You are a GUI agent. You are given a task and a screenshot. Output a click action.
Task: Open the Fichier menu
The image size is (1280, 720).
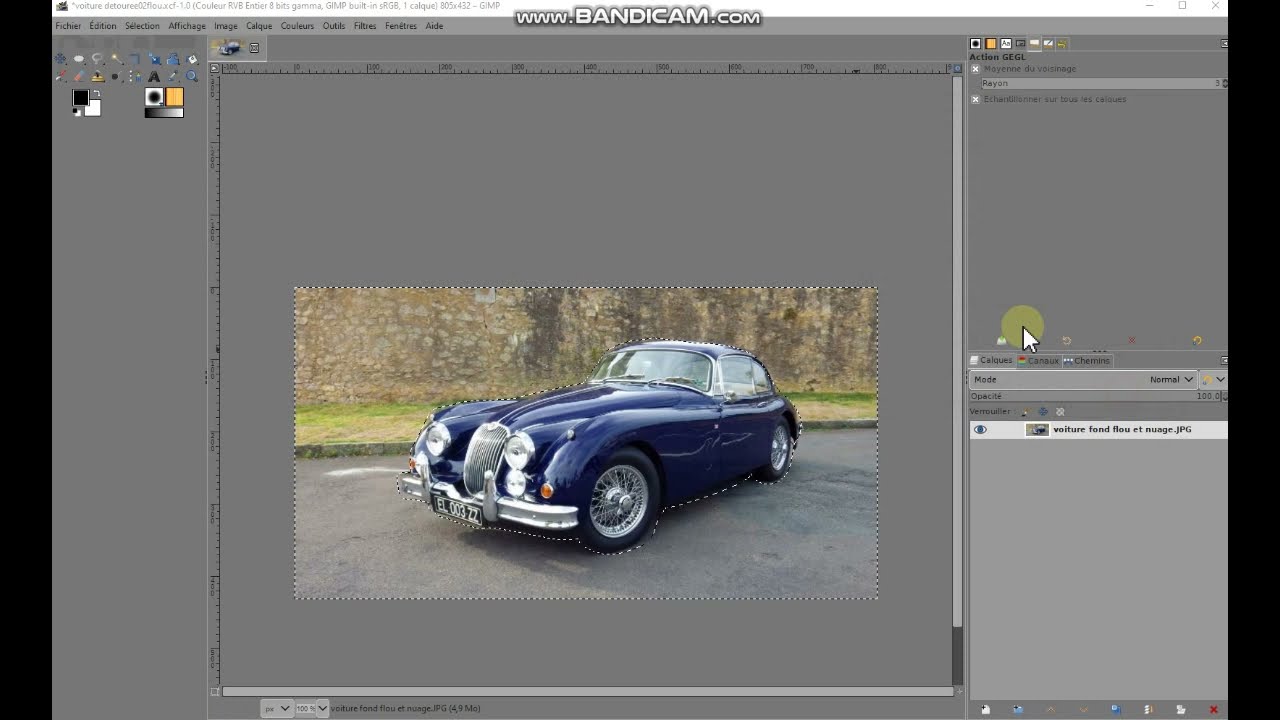(68, 26)
